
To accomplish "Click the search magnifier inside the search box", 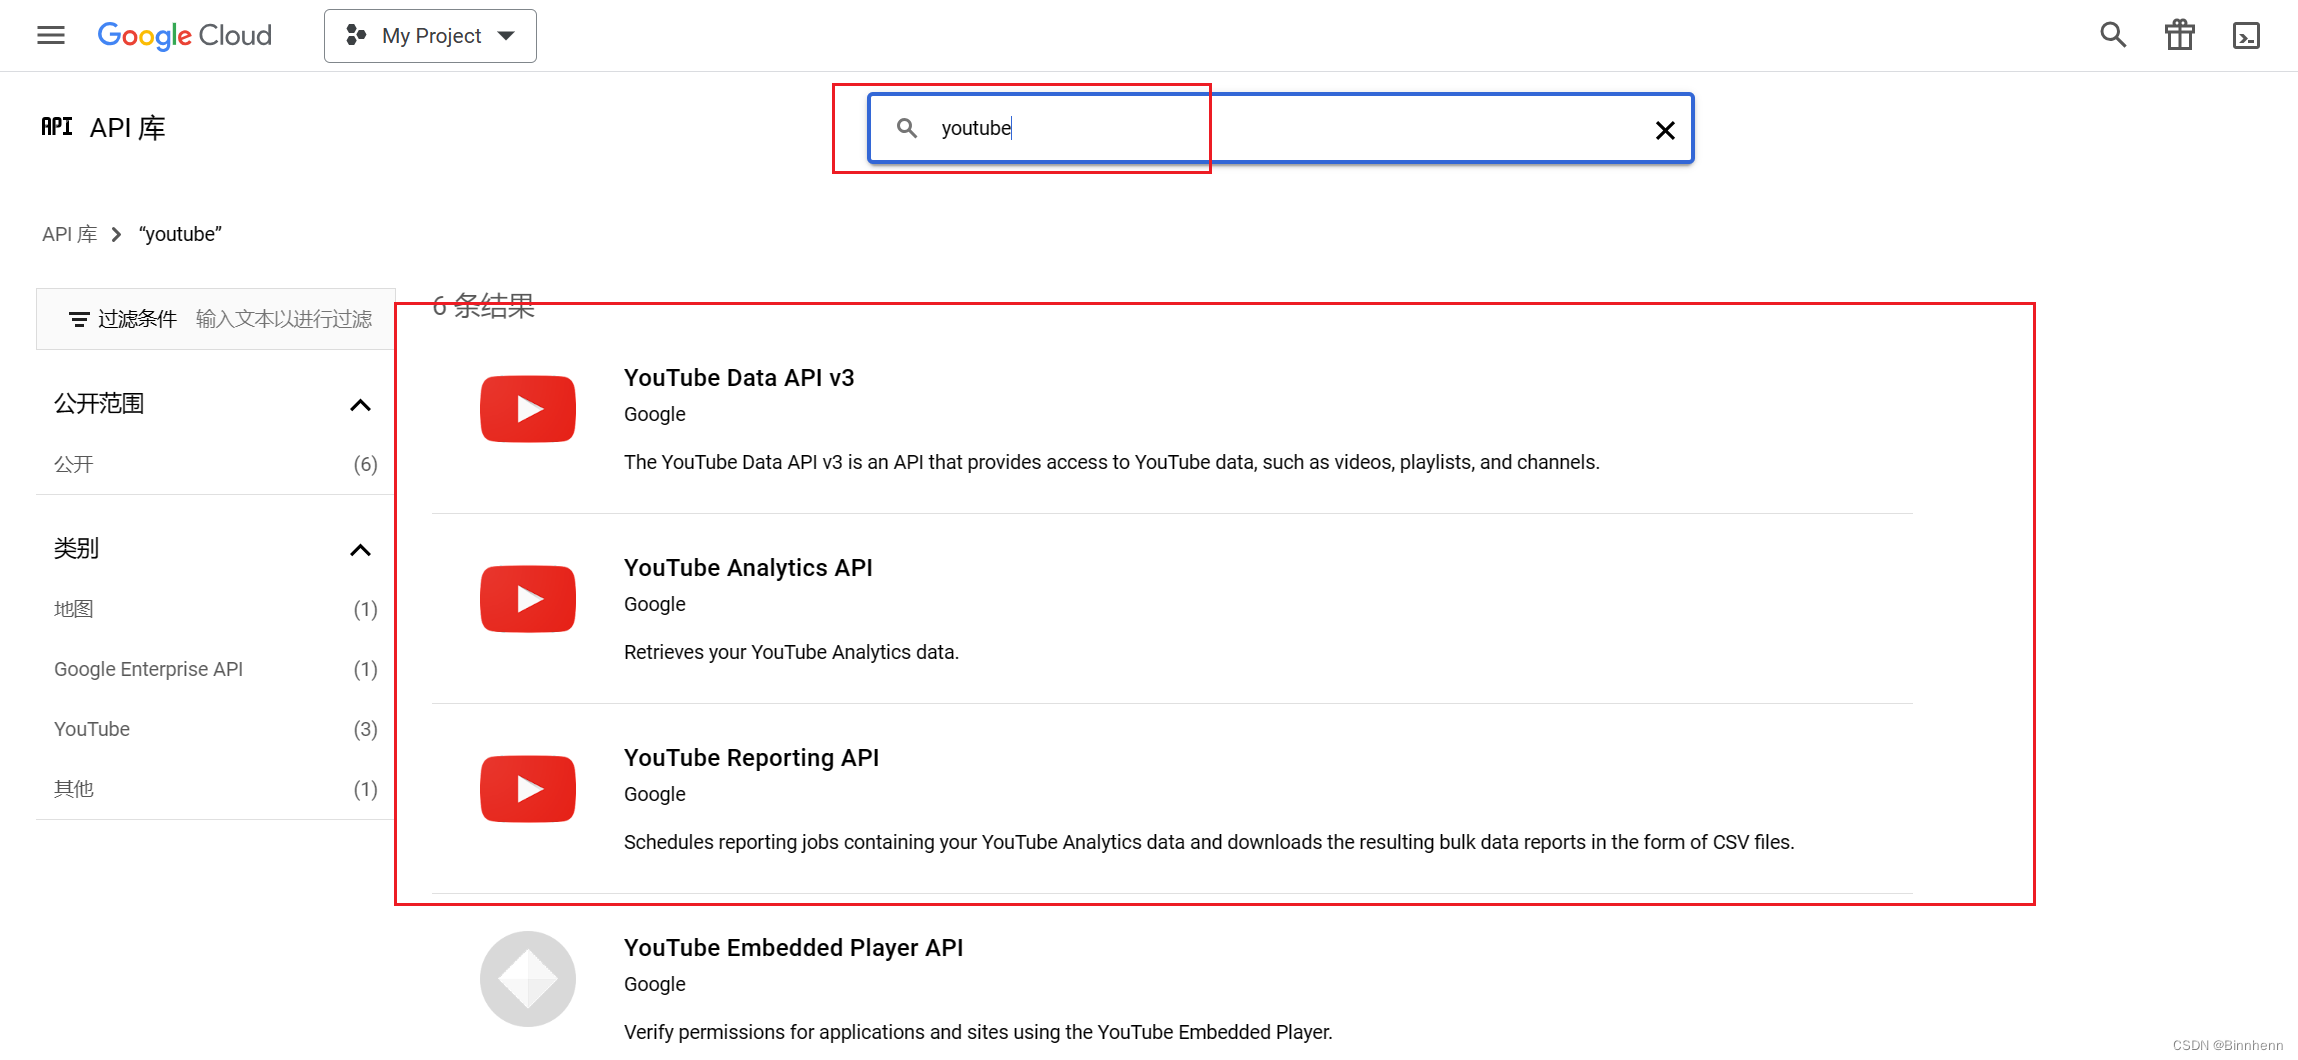I will pos(906,128).
